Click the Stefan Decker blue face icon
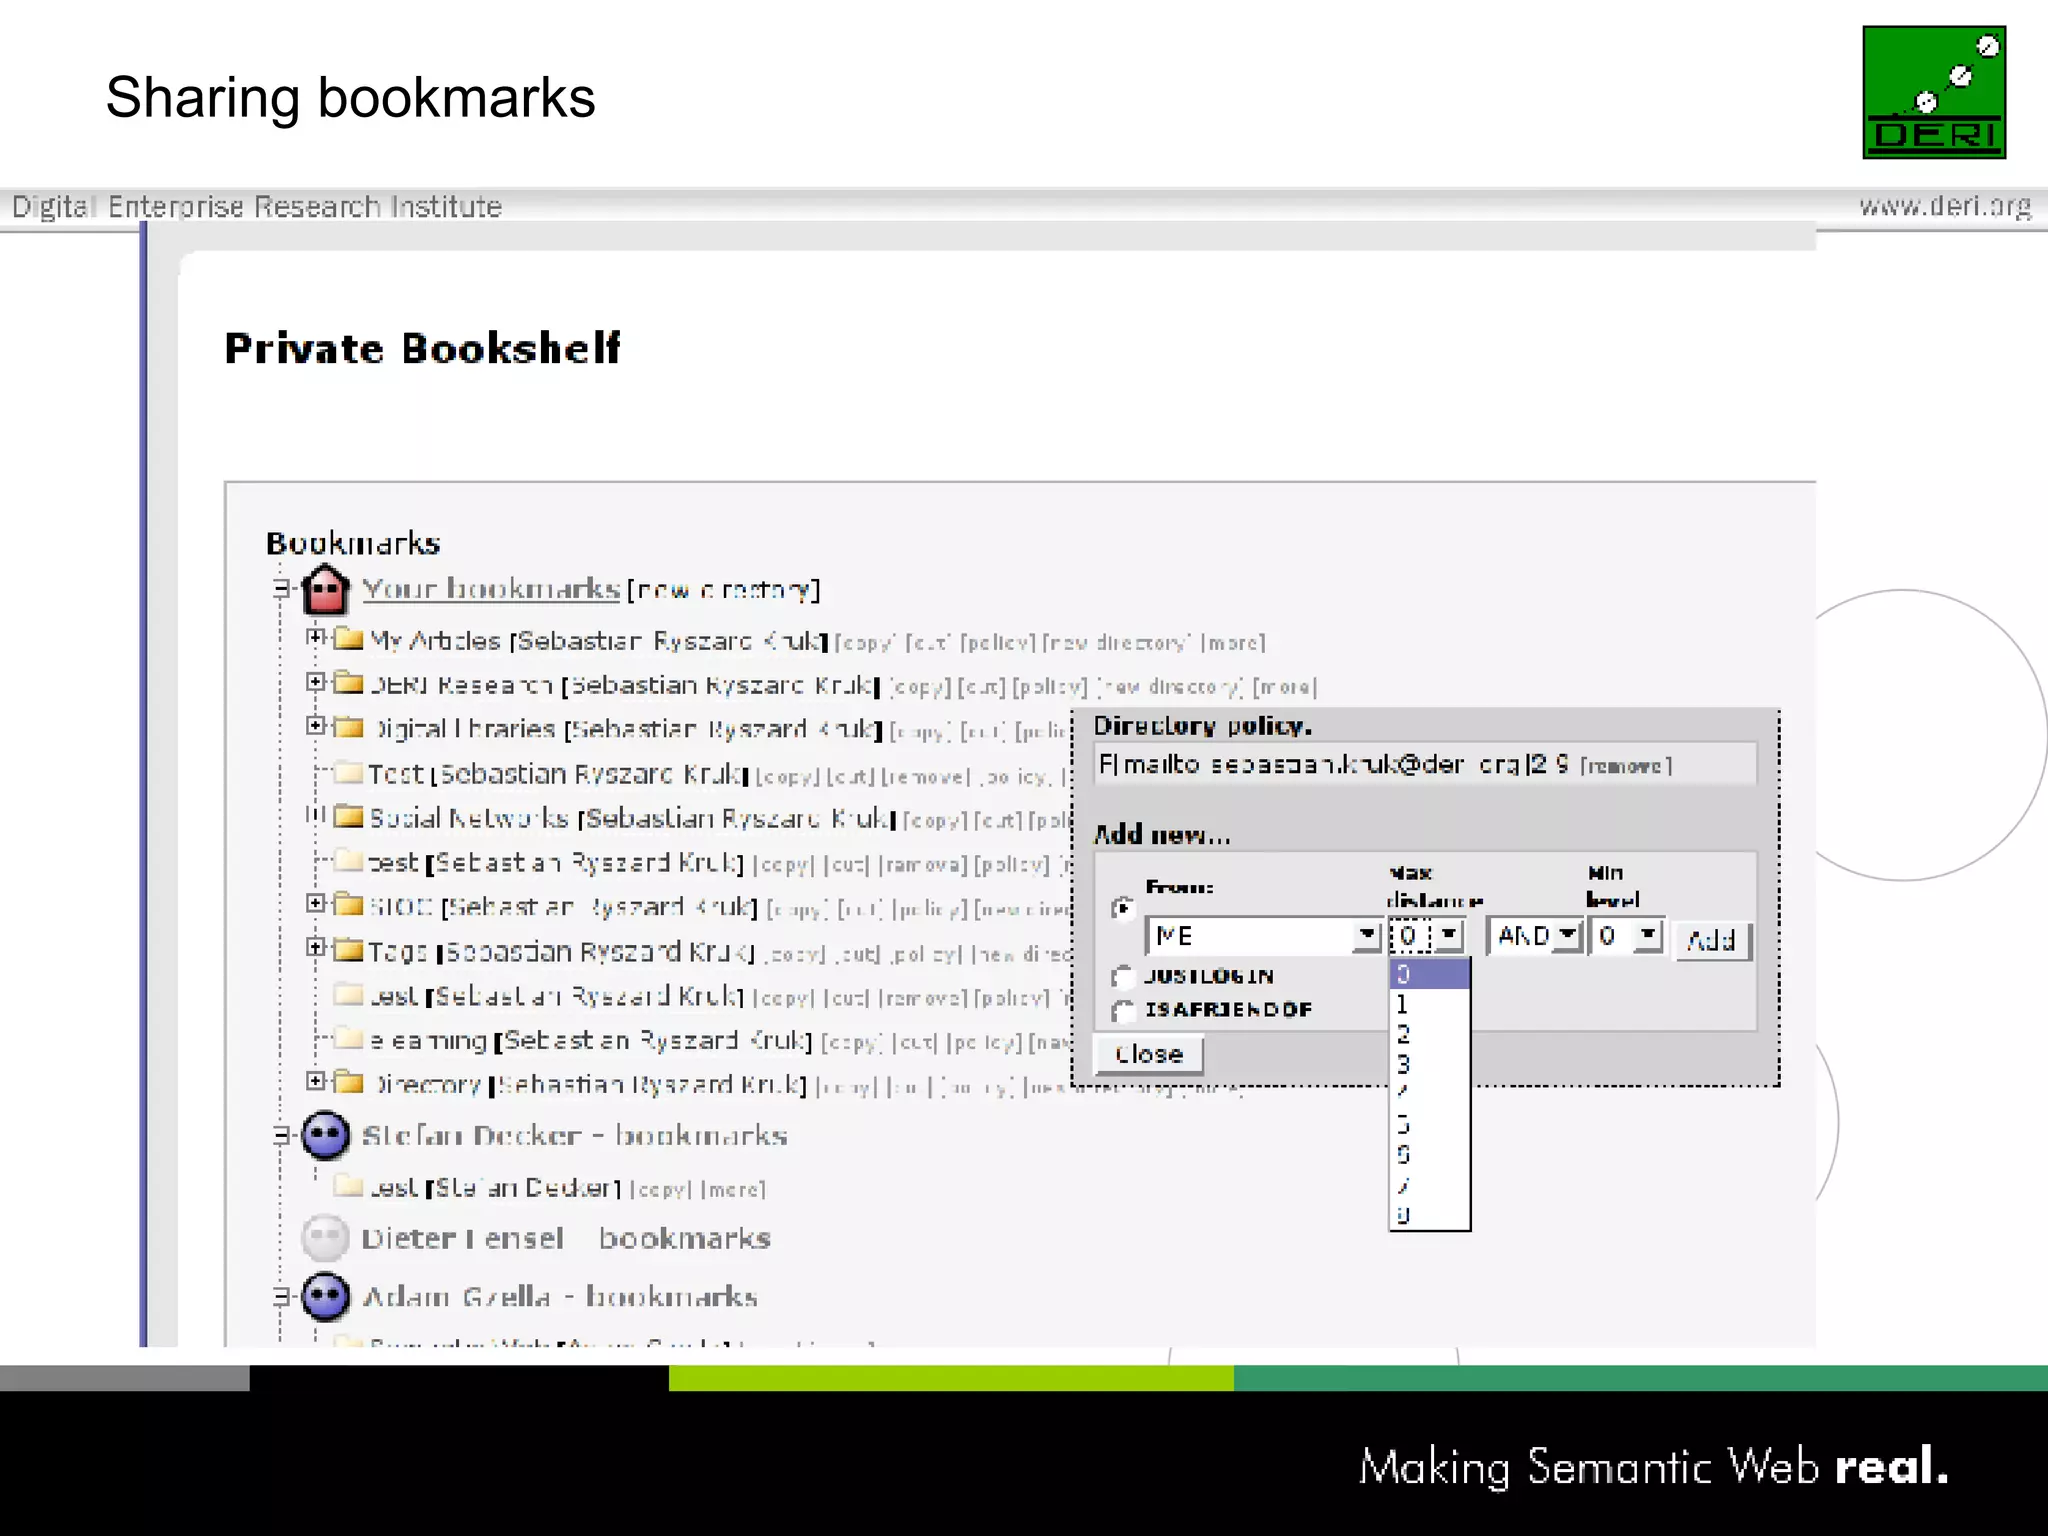 (326, 1135)
